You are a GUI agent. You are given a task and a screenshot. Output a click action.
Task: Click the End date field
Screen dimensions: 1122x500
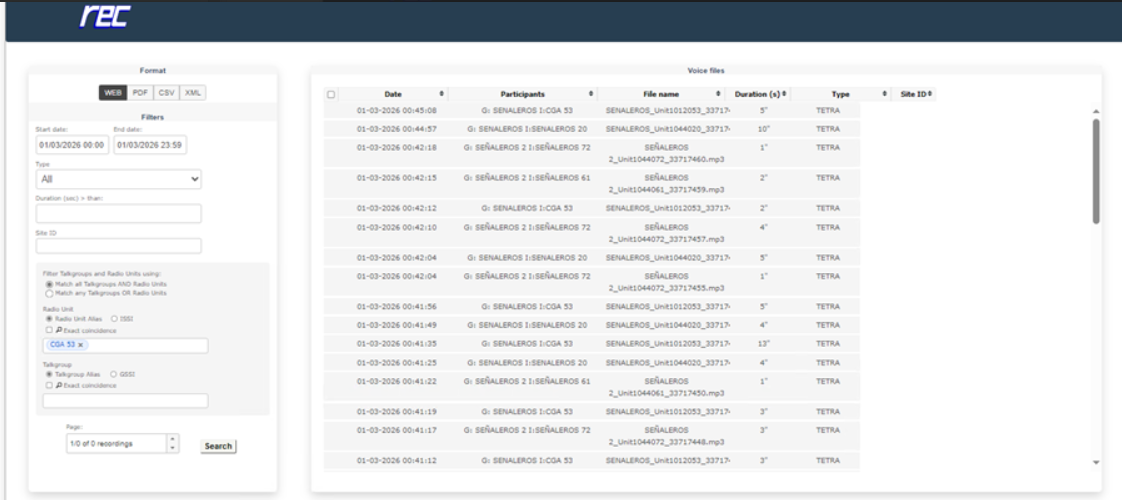pos(150,145)
